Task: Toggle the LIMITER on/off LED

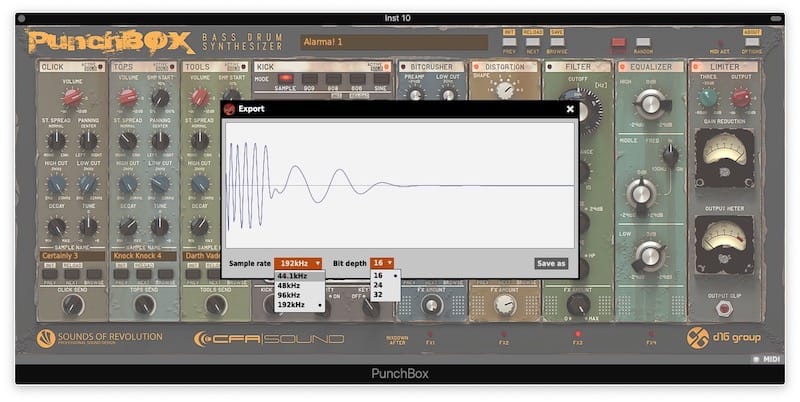Action: point(695,67)
